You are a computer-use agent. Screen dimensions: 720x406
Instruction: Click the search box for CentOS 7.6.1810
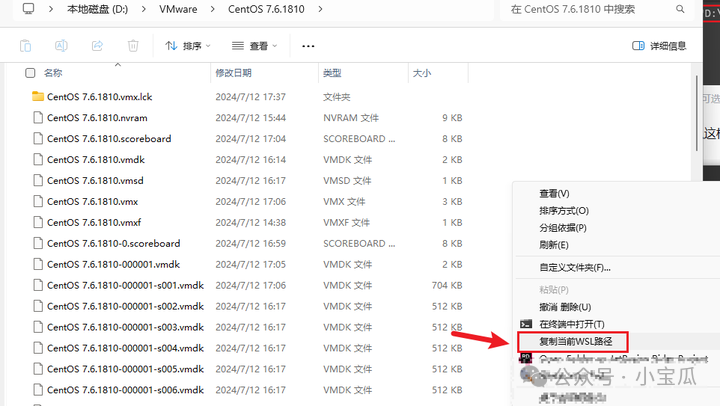590,9
